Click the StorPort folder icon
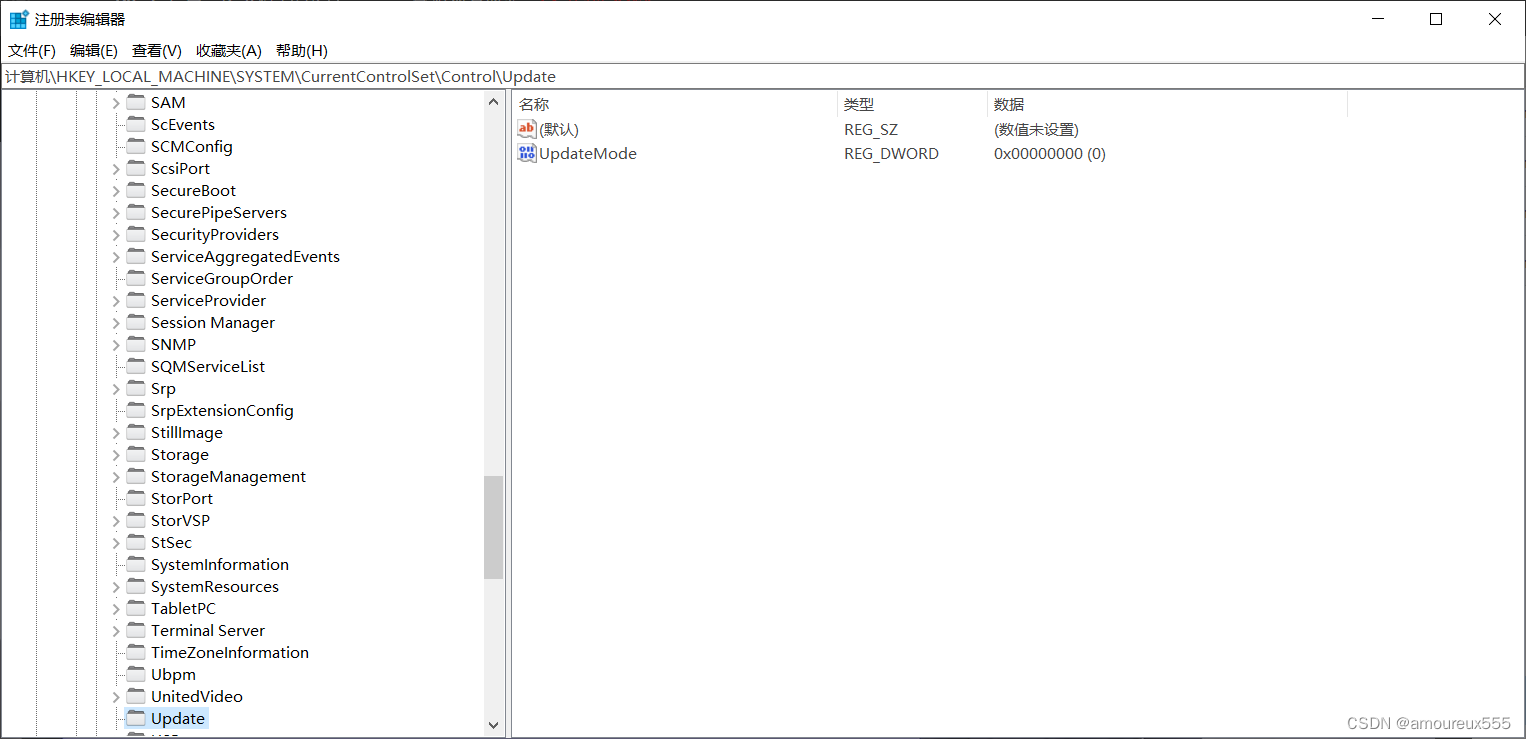This screenshot has height=739, width=1526. pyautogui.click(x=136, y=498)
